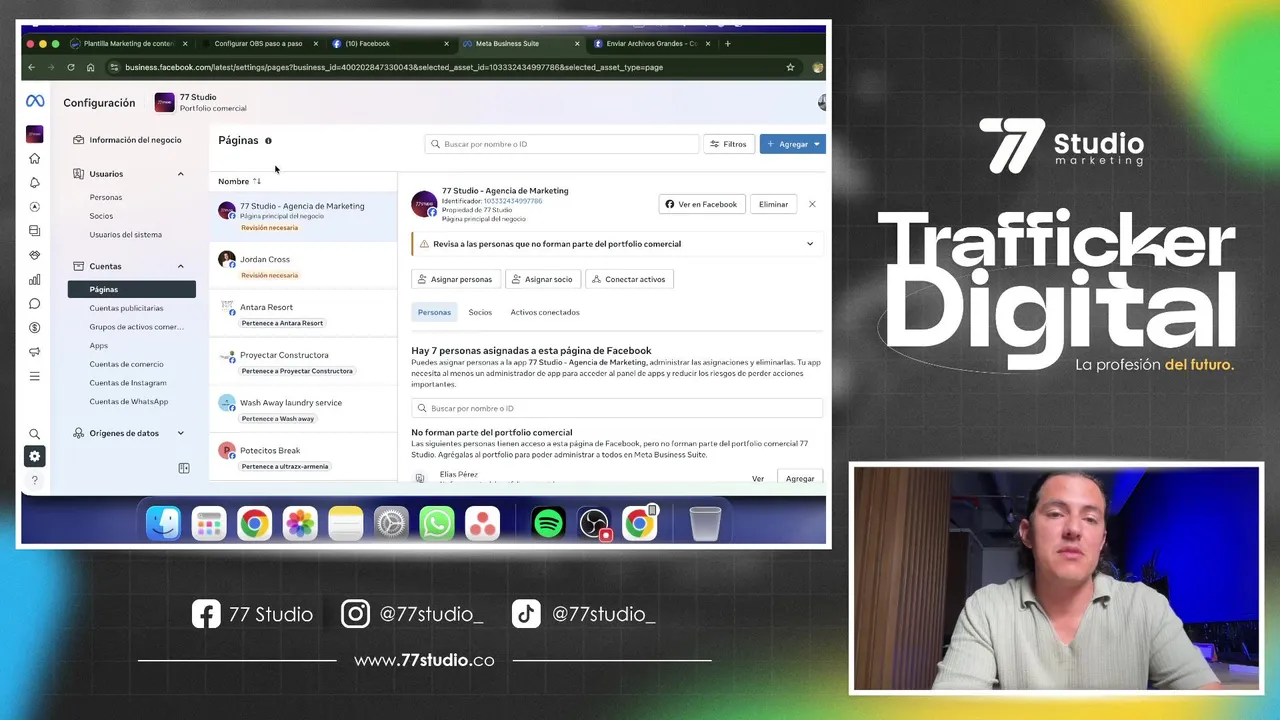
Task: Switch to the Activos conectados tab
Action: click(545, 312)
